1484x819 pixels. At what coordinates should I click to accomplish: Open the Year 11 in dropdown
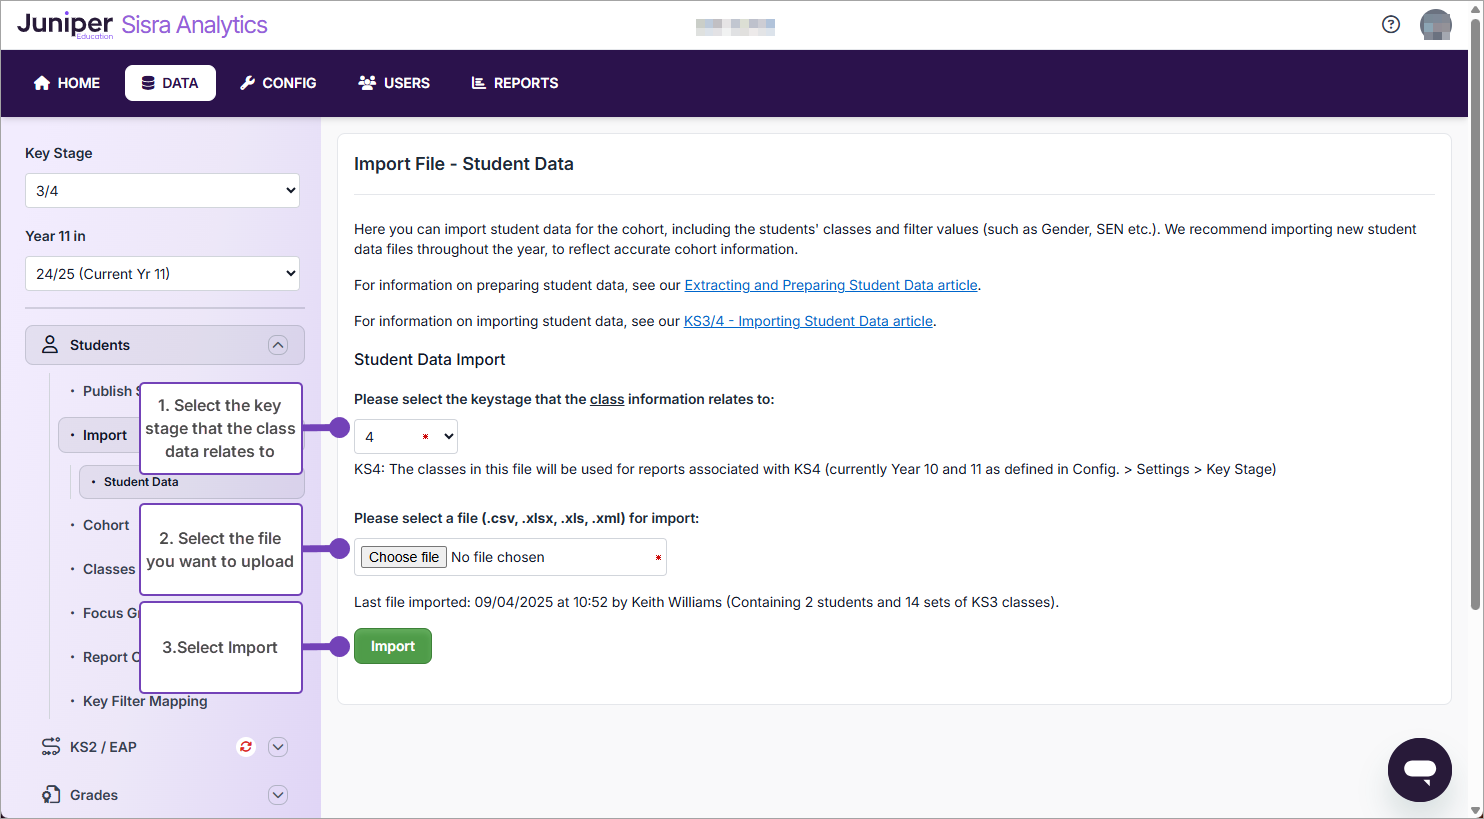(162, 273)
